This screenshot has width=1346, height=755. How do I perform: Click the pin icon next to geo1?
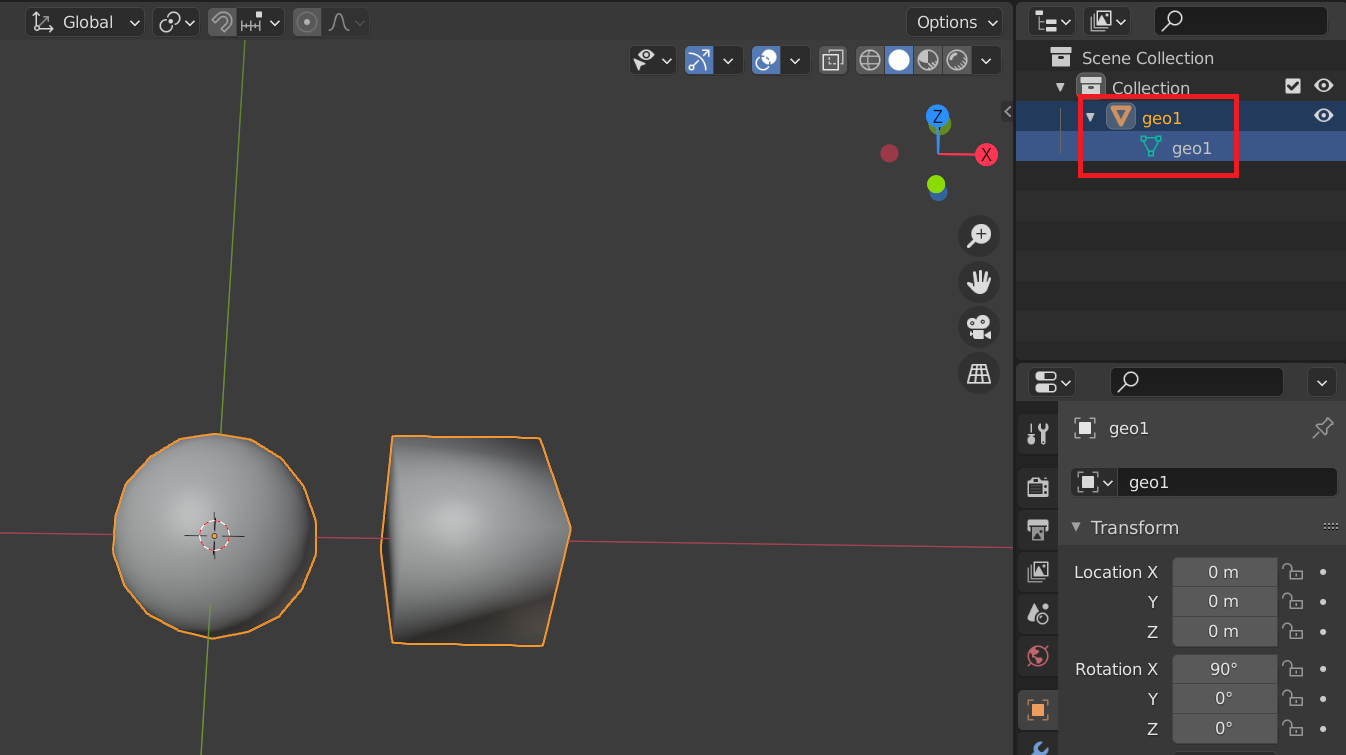pos(1322,428)
